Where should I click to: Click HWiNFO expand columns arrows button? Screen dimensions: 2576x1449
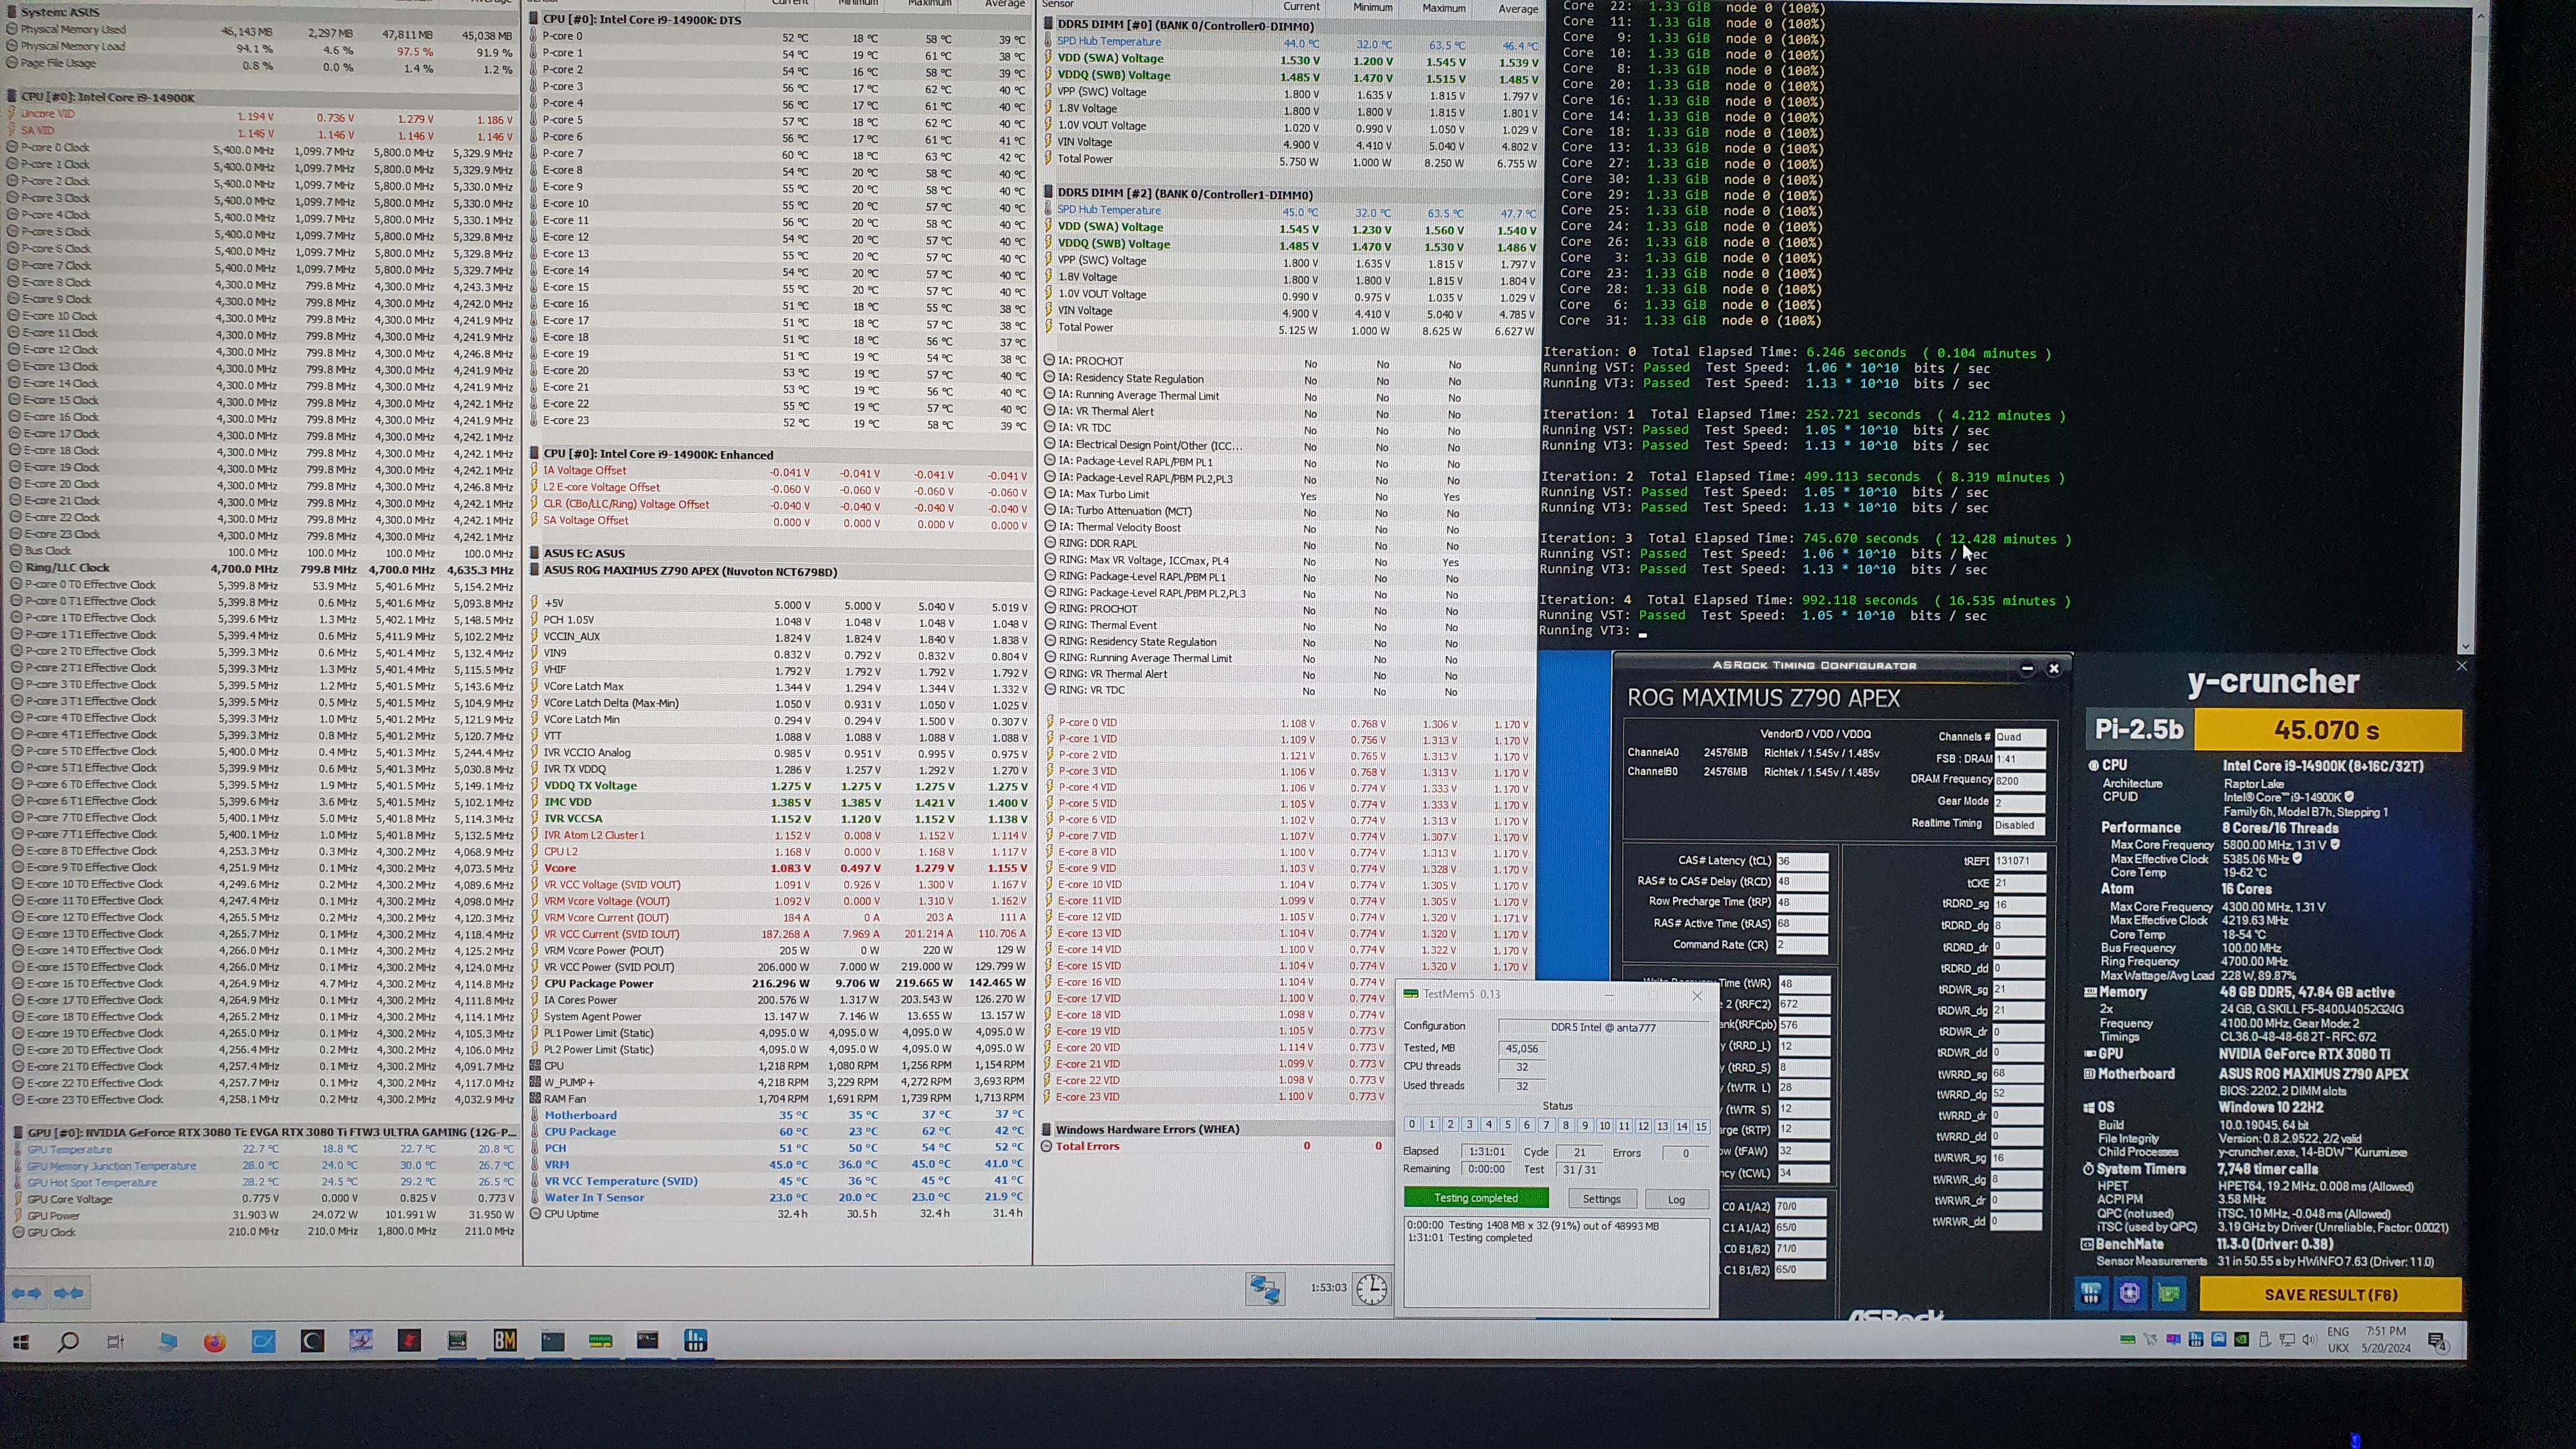[x=25, y=1293]
